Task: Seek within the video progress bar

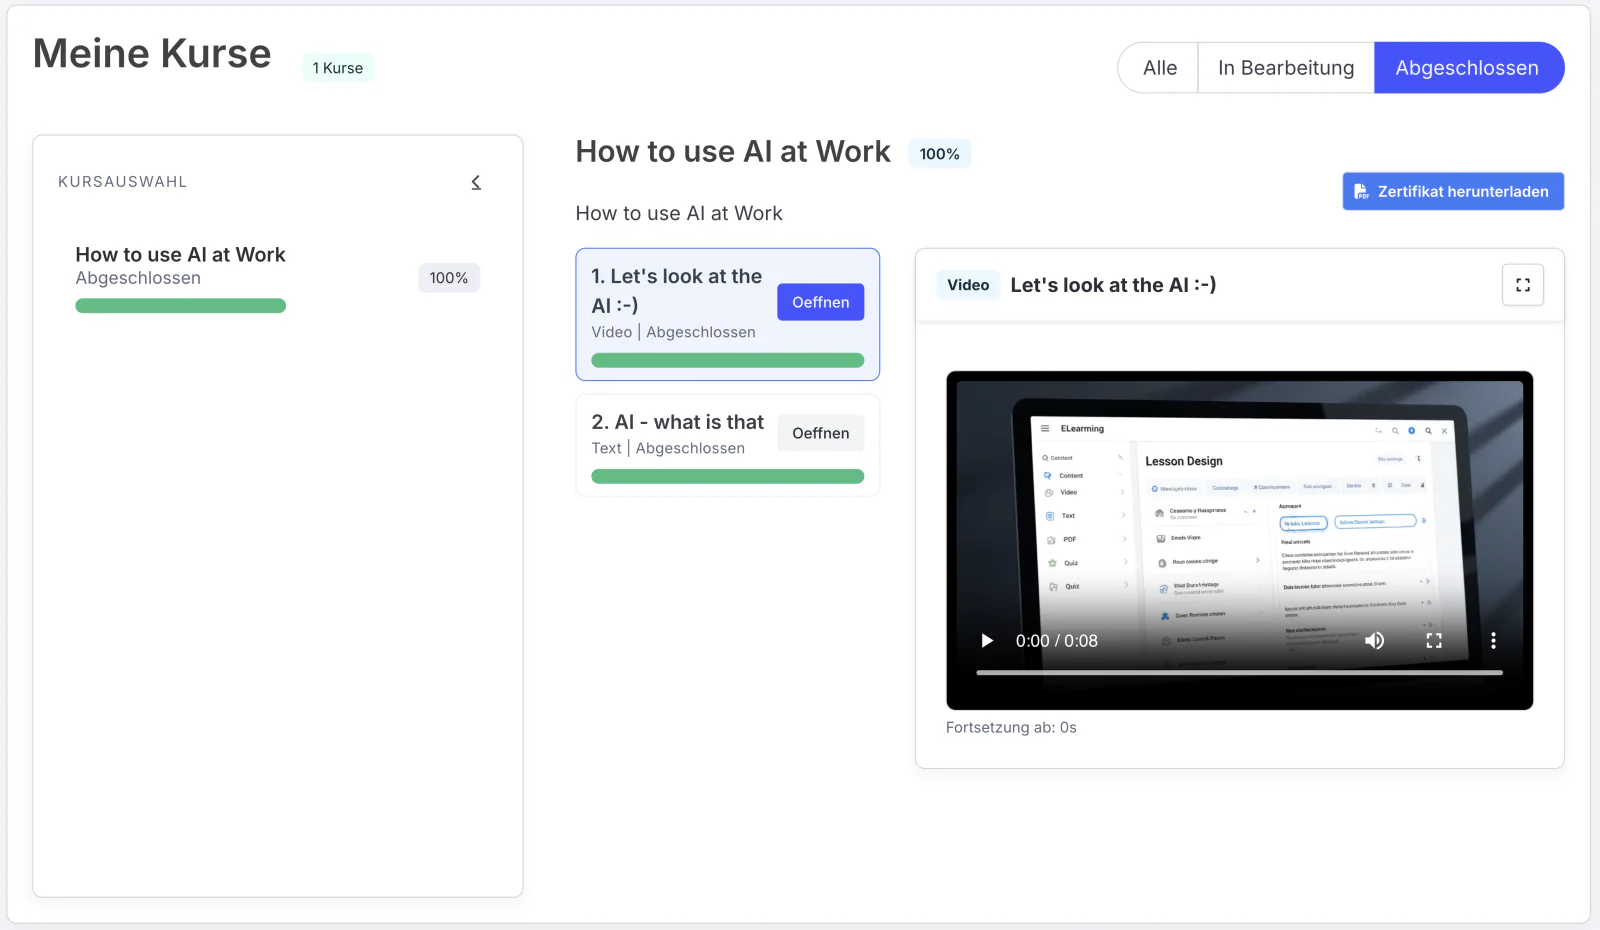Action: pos(1239,673)
